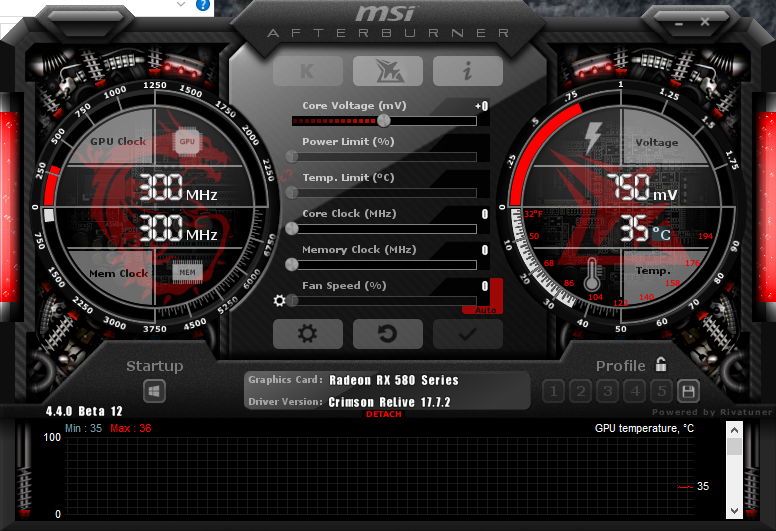
Task: Click the Core Clock slider handle
Action: [292, 228]
